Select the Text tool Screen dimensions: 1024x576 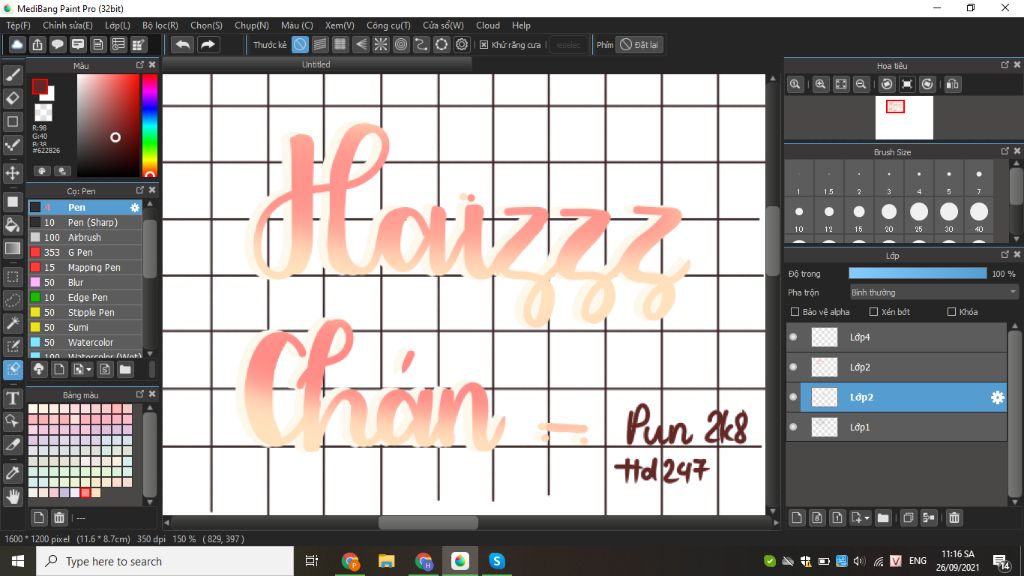(12, 398)
